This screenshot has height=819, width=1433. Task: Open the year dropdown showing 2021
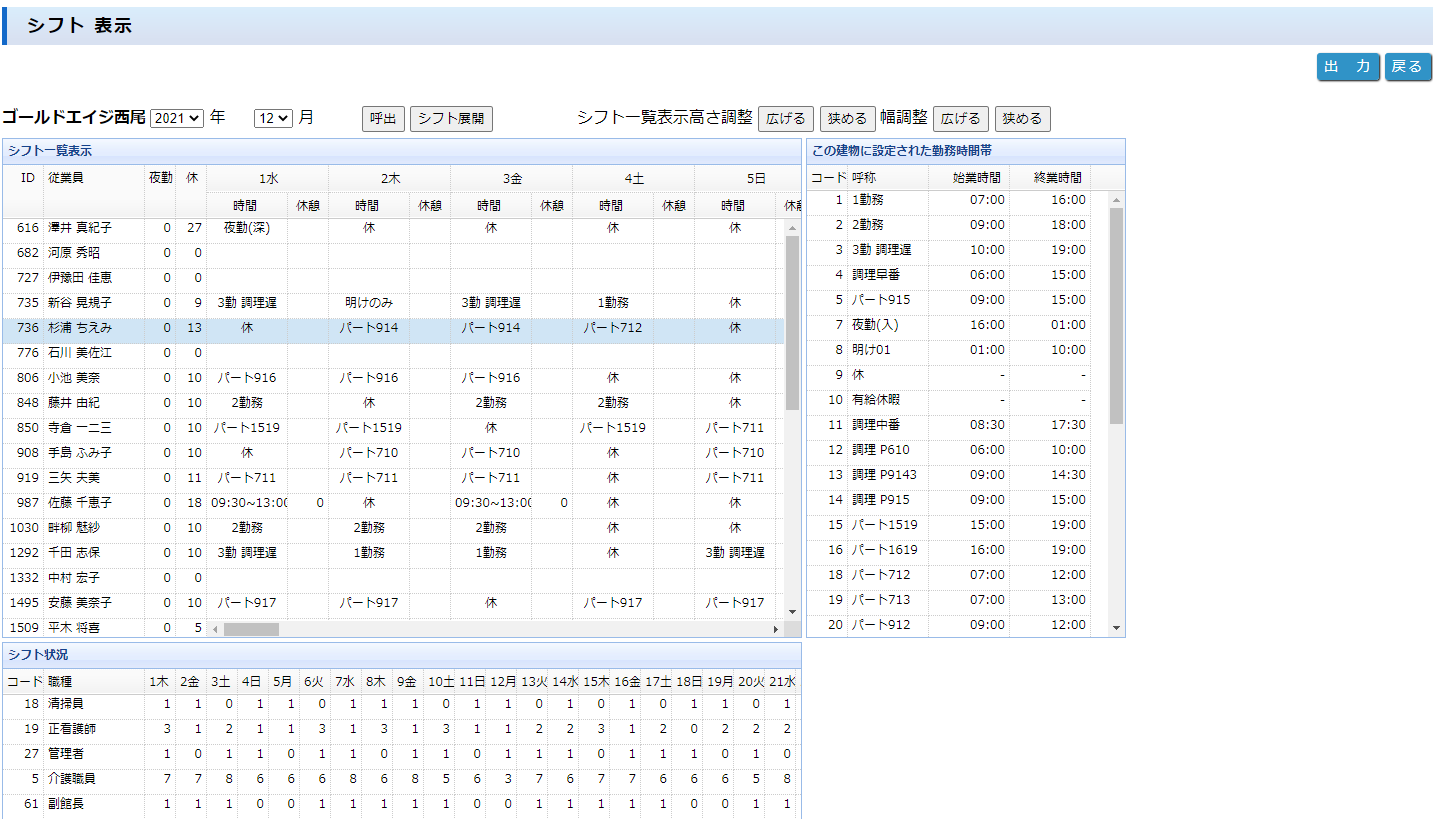pos(177,118)
